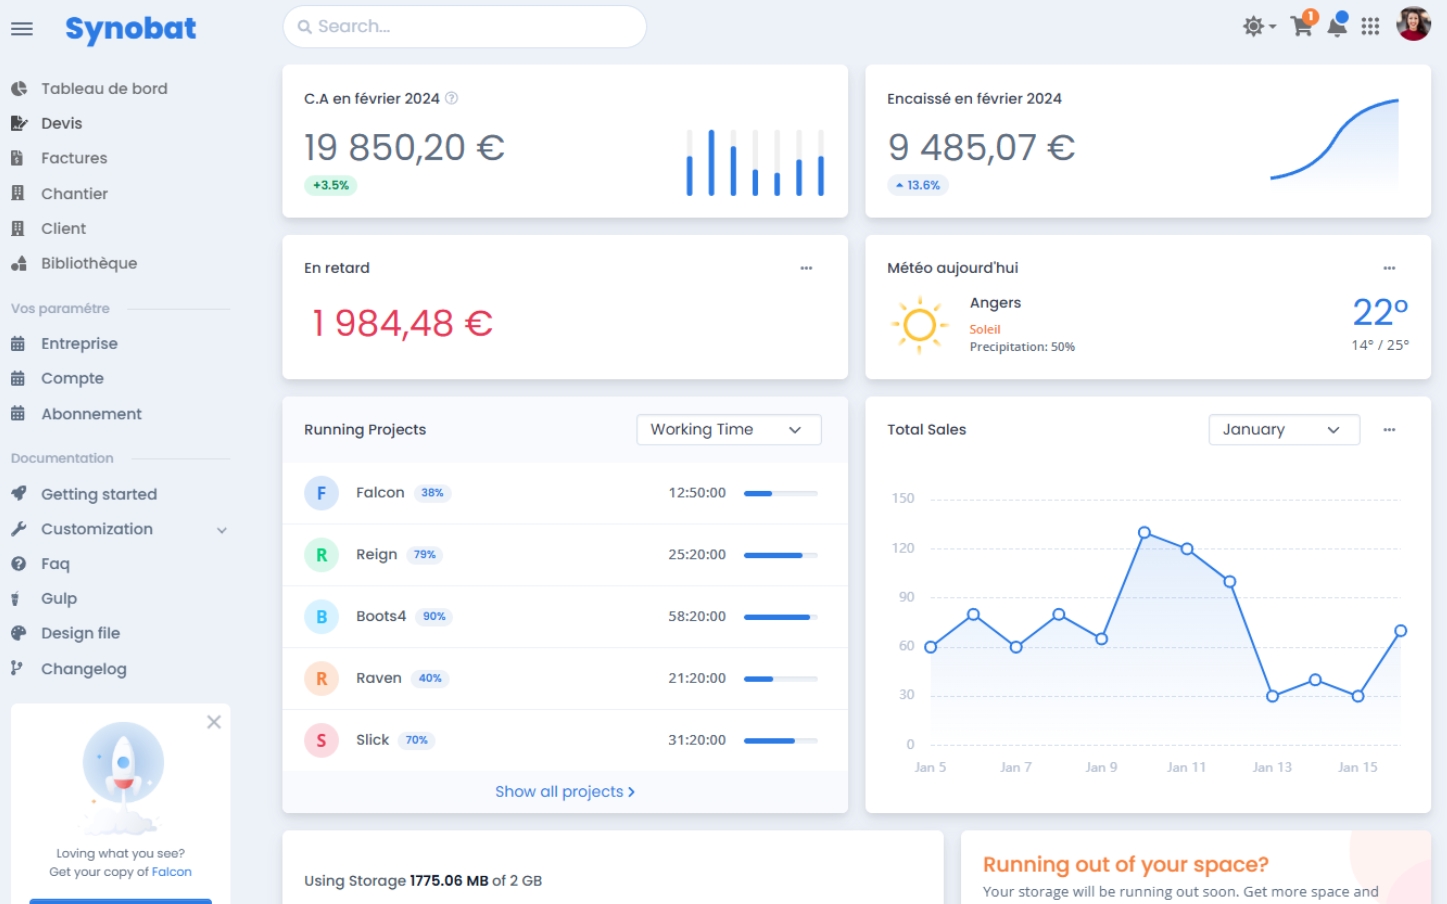Go to Factures in the sidebar
The width and height of the screenshot is (1447, 904).
pos(74,158)
